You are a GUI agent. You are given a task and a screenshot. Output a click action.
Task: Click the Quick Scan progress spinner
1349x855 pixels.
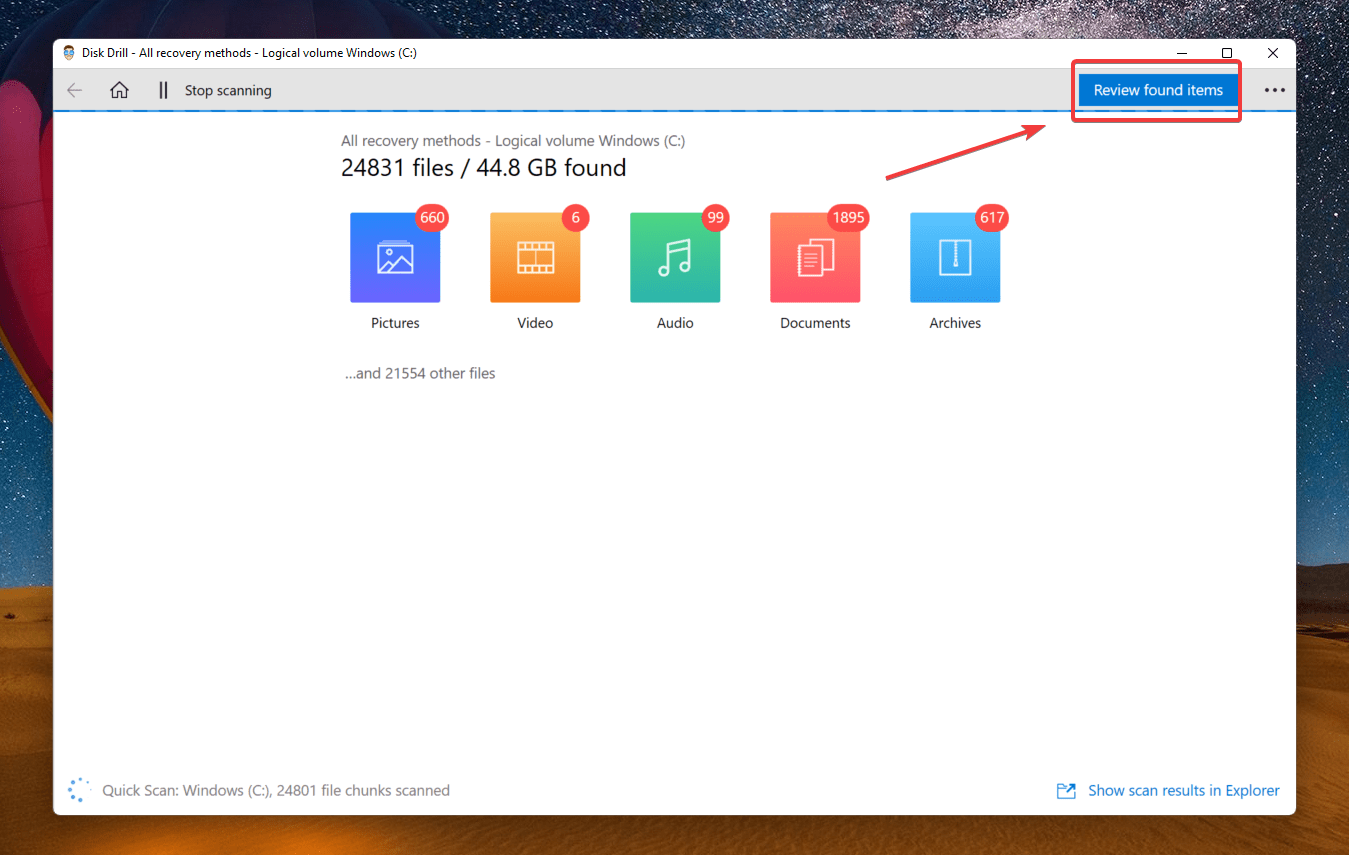click(x=79, y=790)
